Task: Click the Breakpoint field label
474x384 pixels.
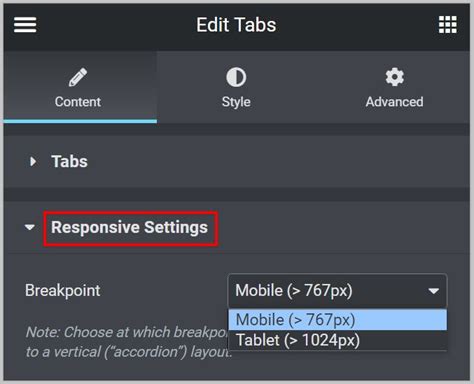Action: click(x=63, y=290)
